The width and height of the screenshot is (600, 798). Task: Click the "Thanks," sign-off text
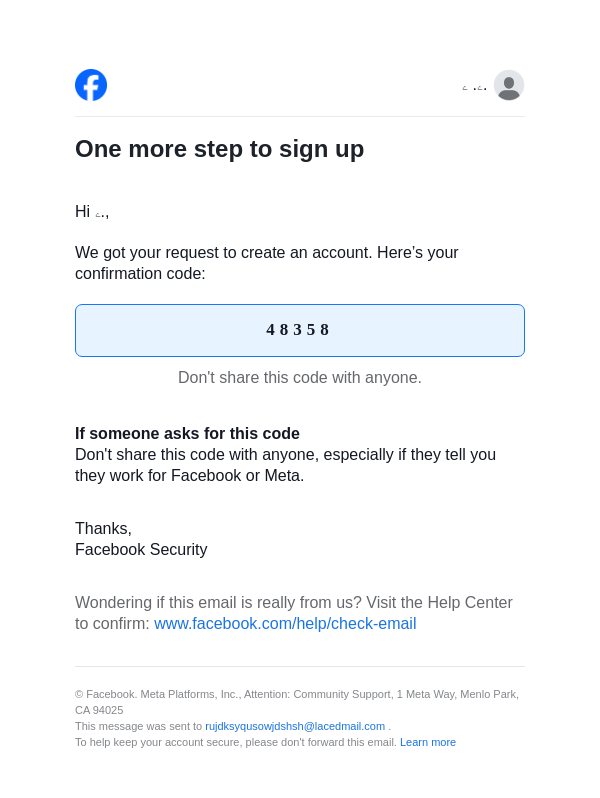point(103,529)
